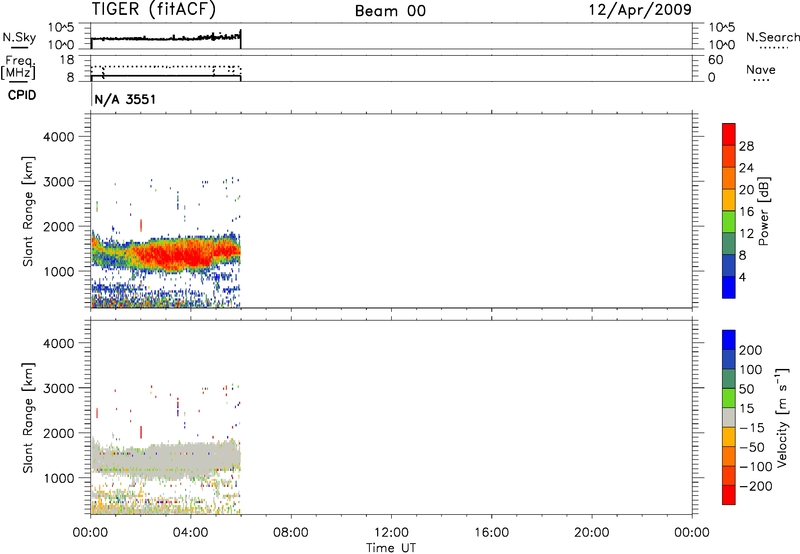
Task: Click the dotted frequency trace in Freq panel
Action: (x=166, y=67)
